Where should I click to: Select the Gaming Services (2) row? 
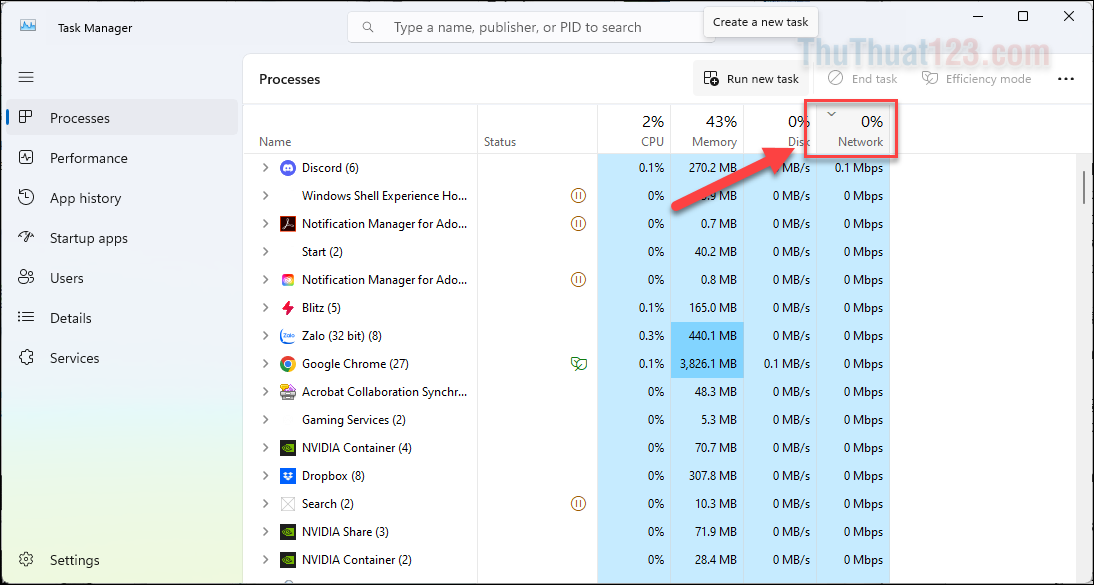click(x=567, y=420)
